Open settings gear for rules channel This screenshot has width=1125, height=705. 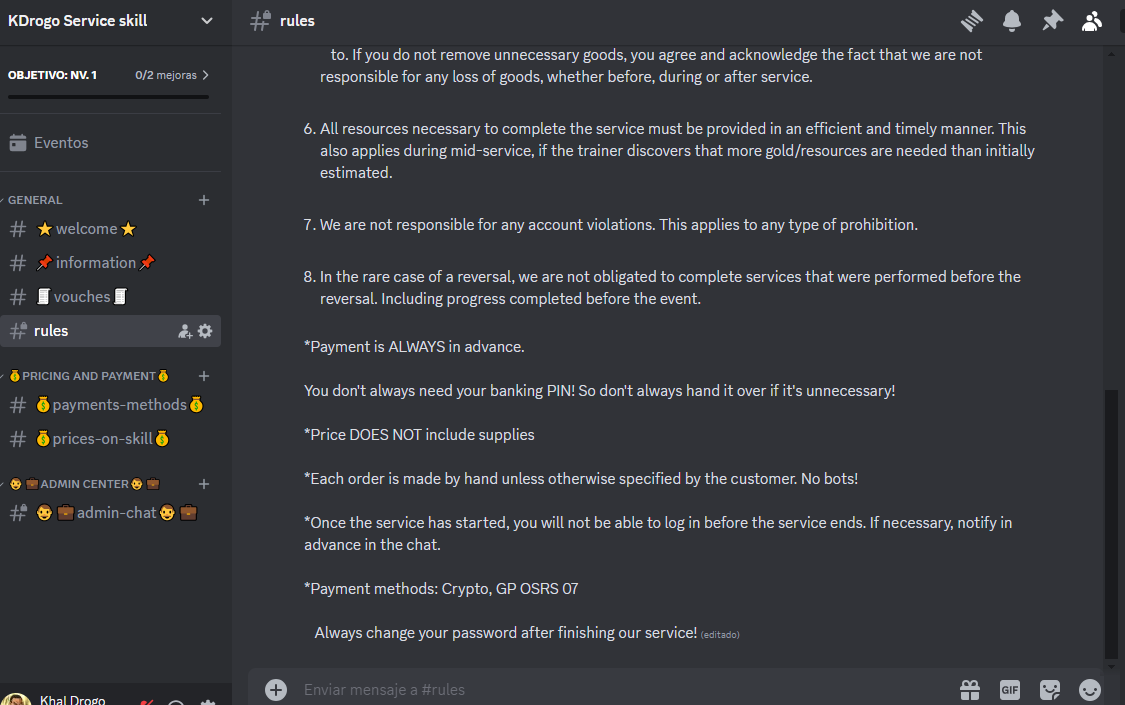205,331
